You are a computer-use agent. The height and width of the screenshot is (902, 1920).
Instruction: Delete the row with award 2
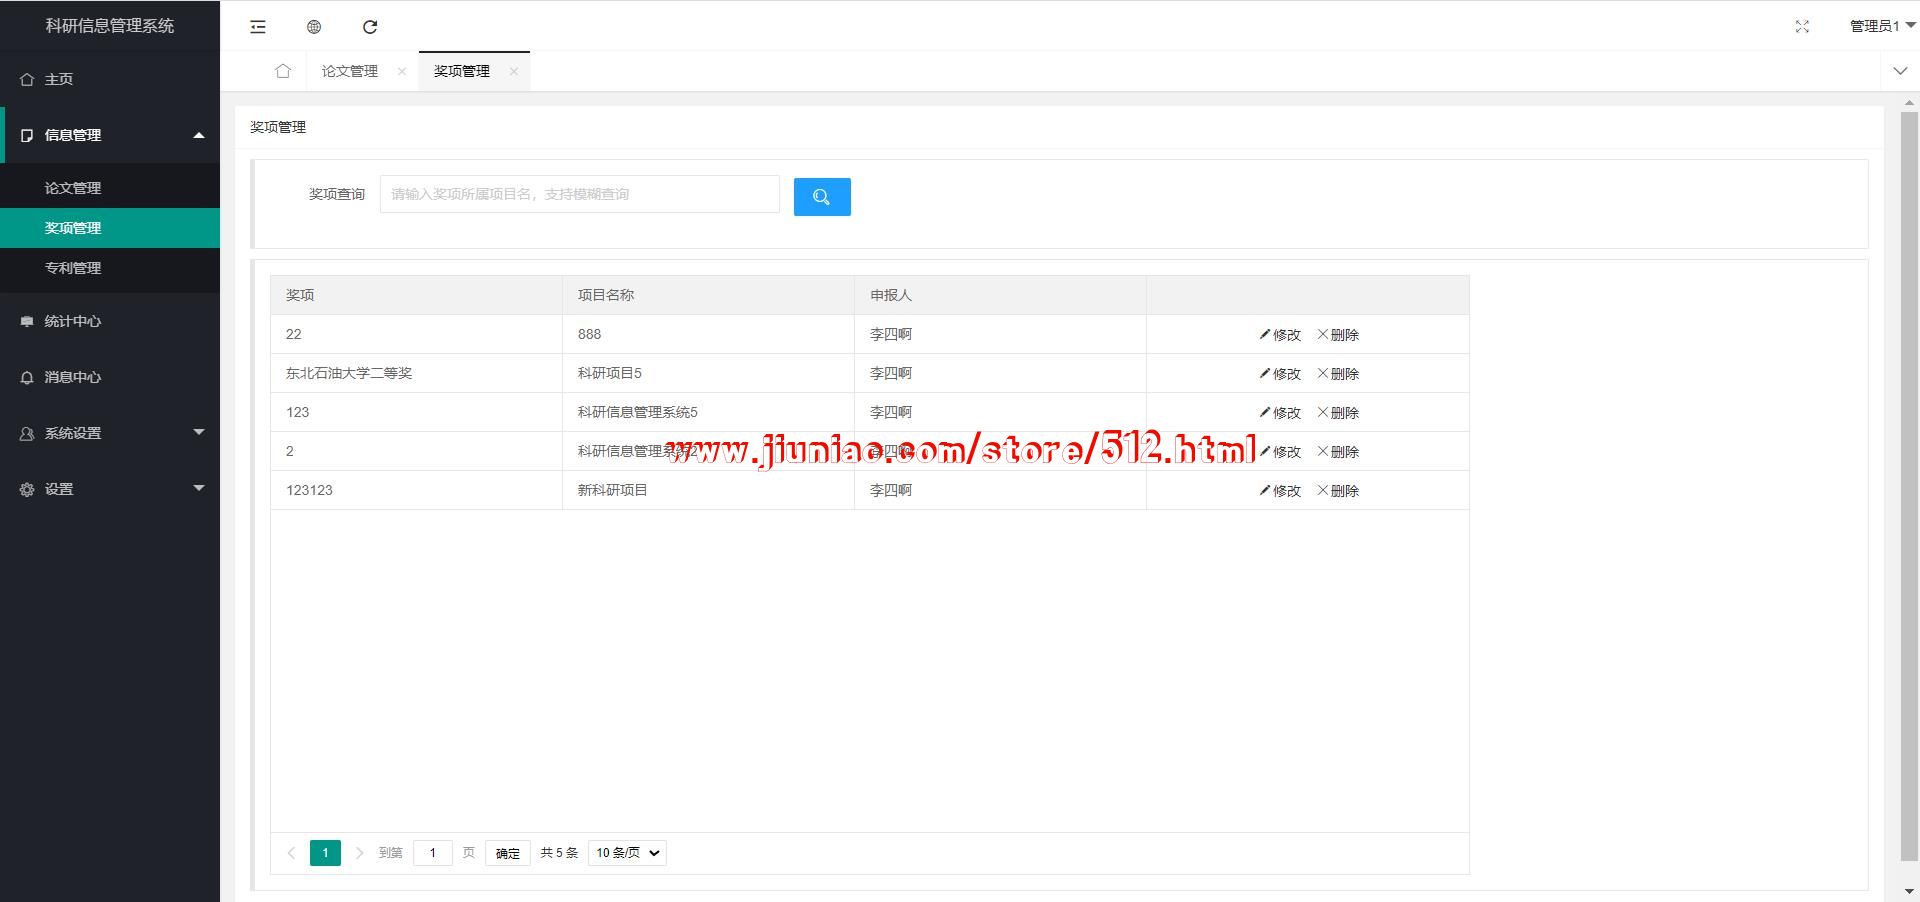click(x=1338, y=452)
